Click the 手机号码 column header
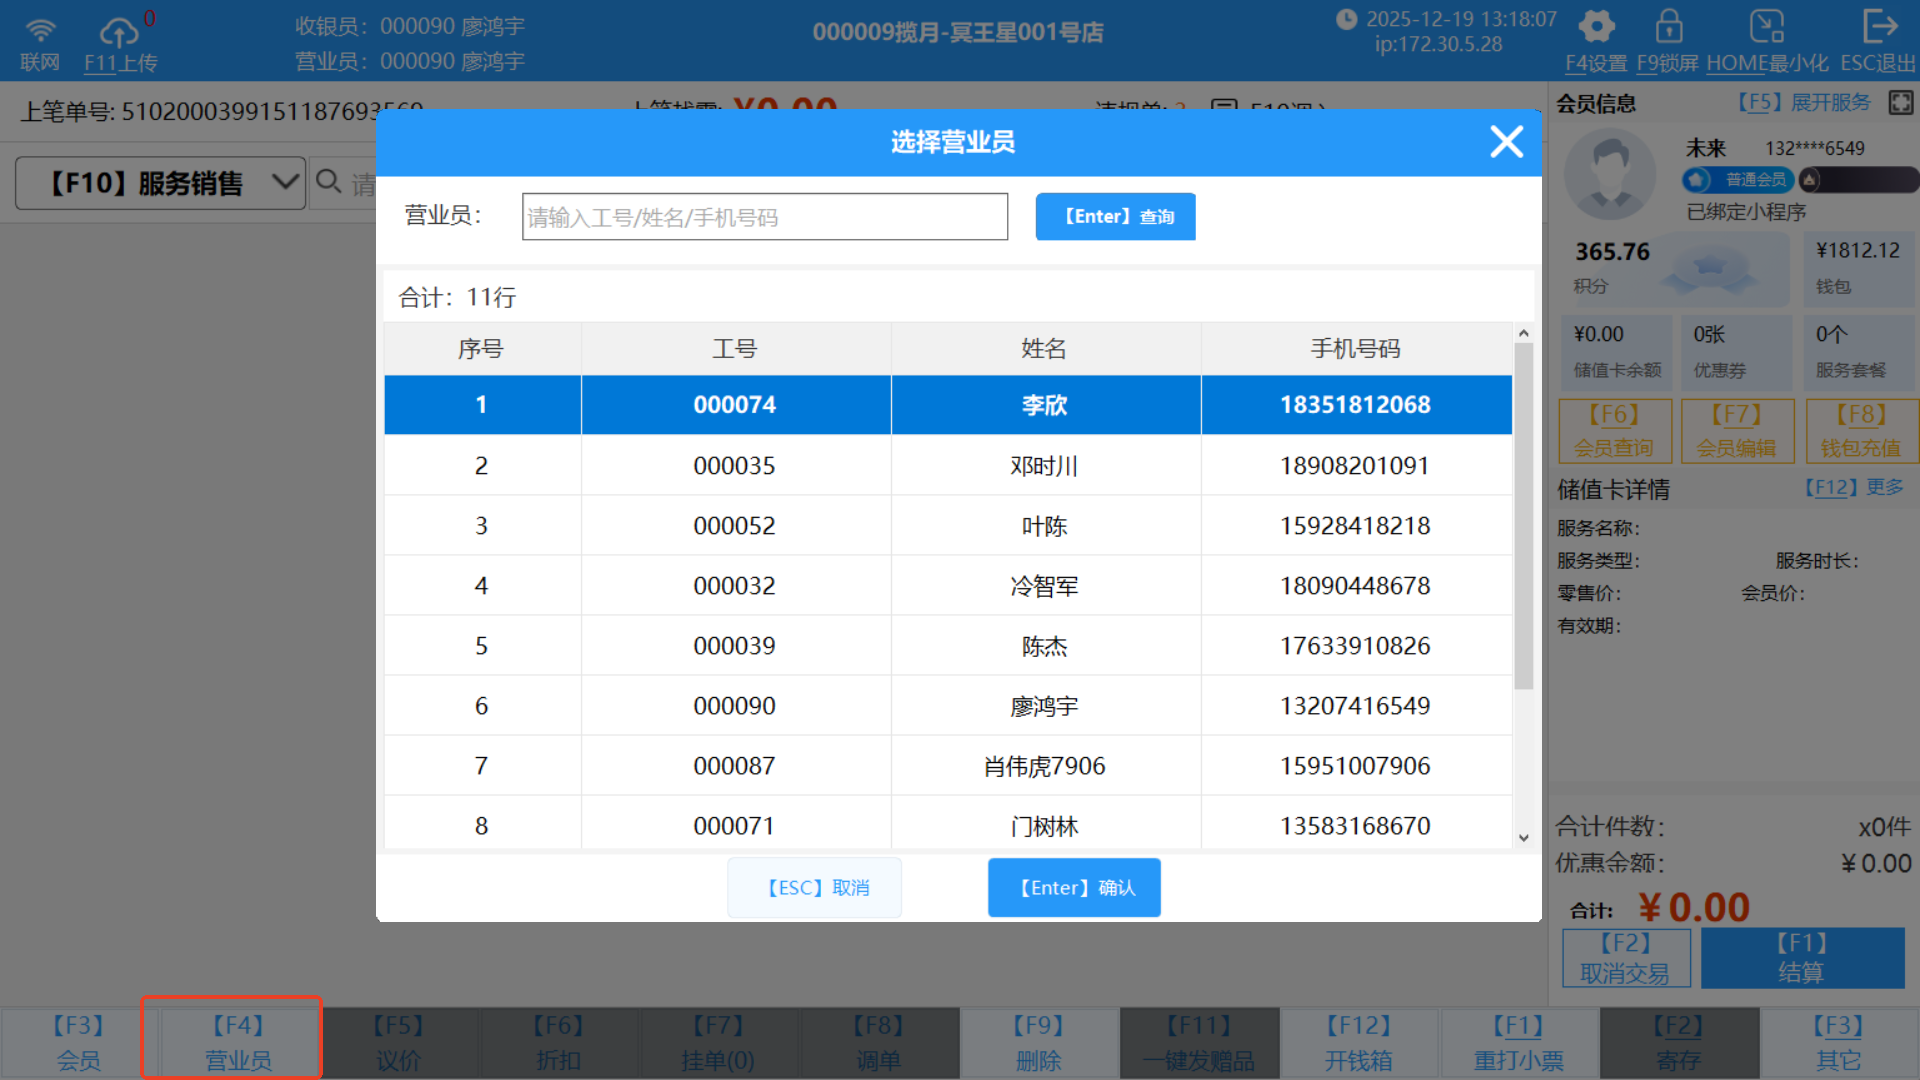 [x=1356, y=349]
